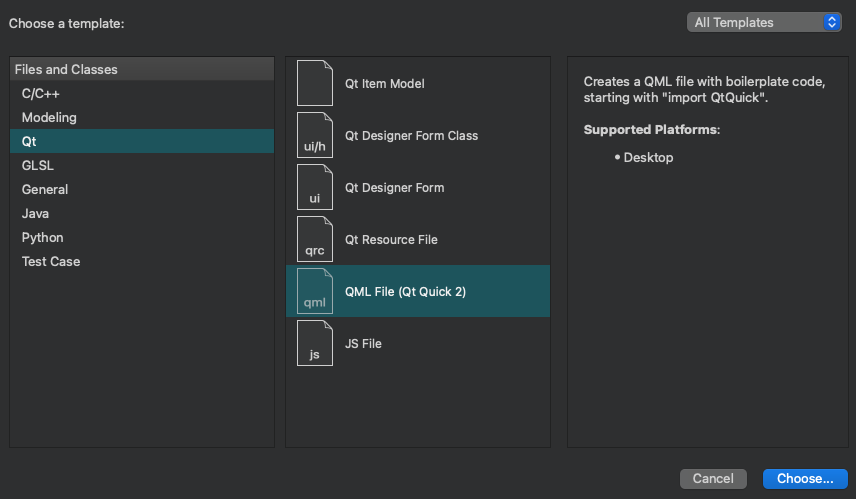
Task: Select Python category
Action: [142, 237]
